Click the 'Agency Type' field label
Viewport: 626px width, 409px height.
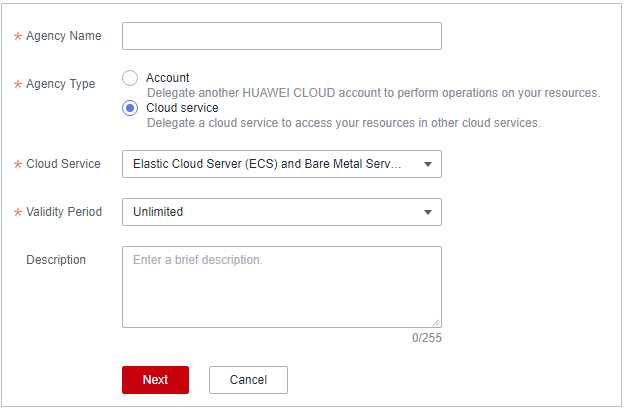61,84
